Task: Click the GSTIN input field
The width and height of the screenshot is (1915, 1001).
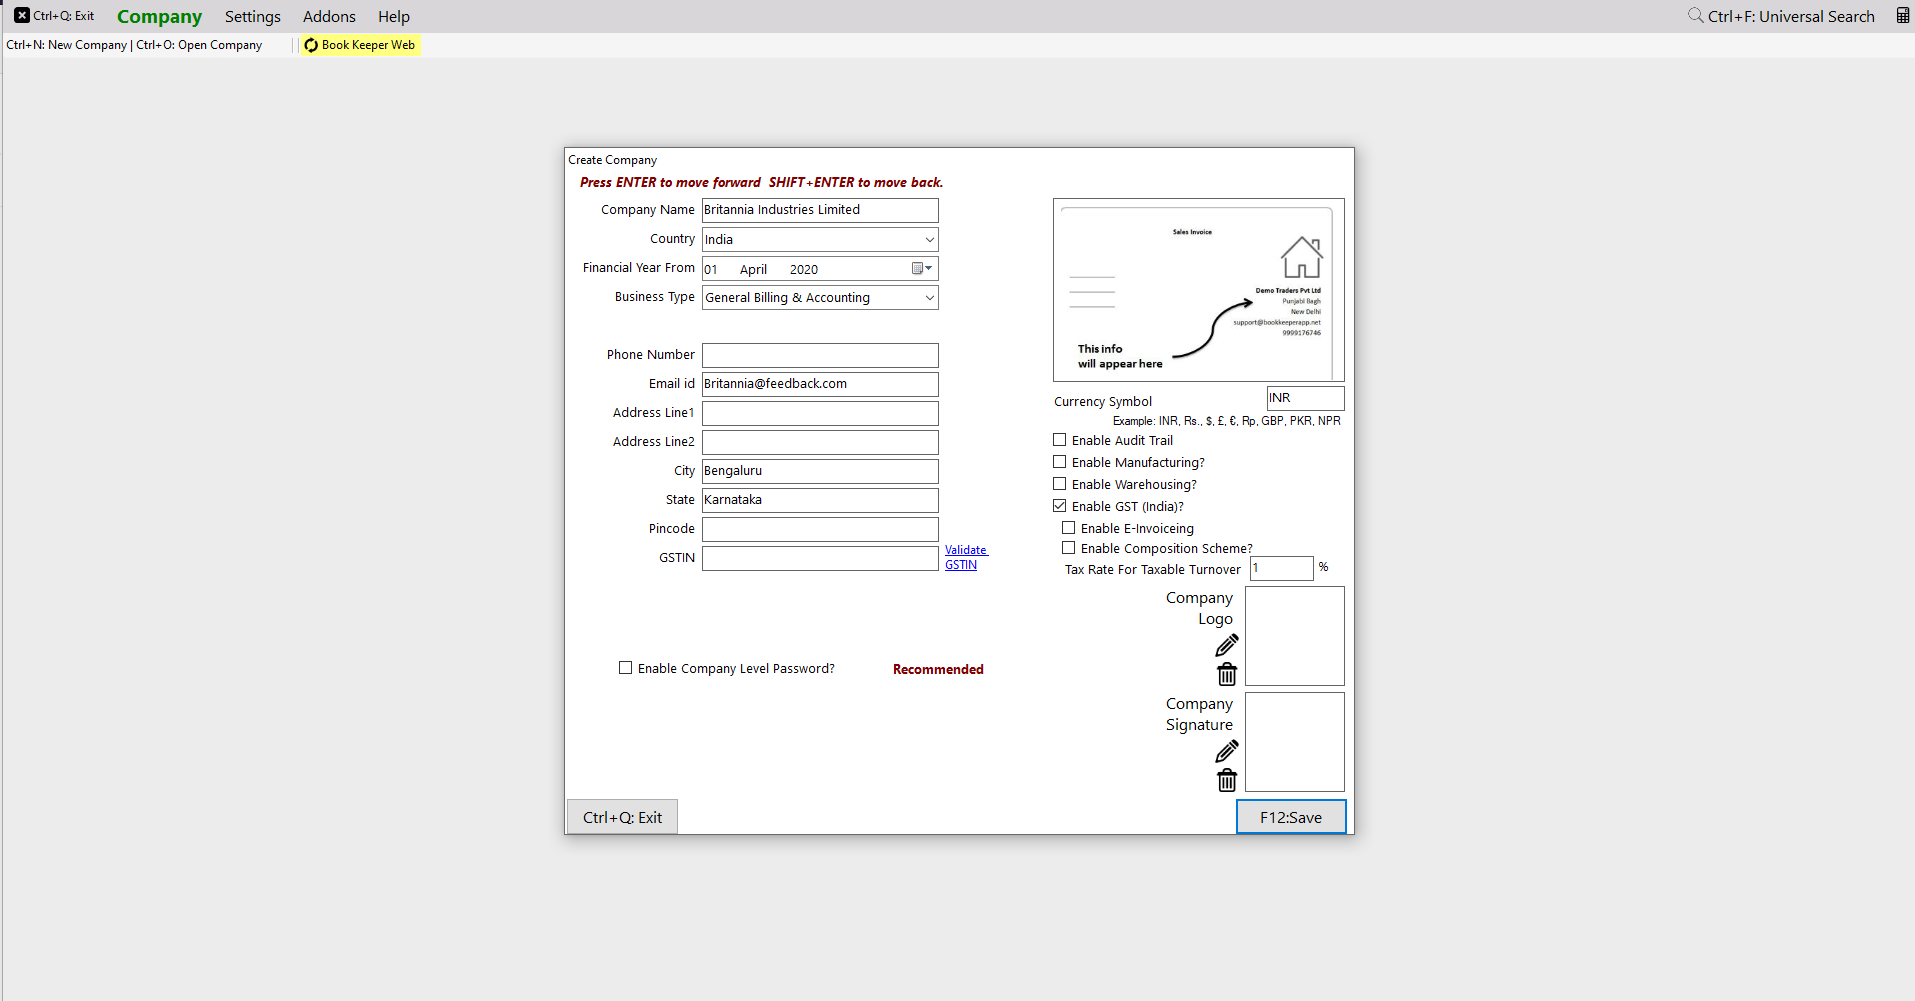Action: [820, 558]
